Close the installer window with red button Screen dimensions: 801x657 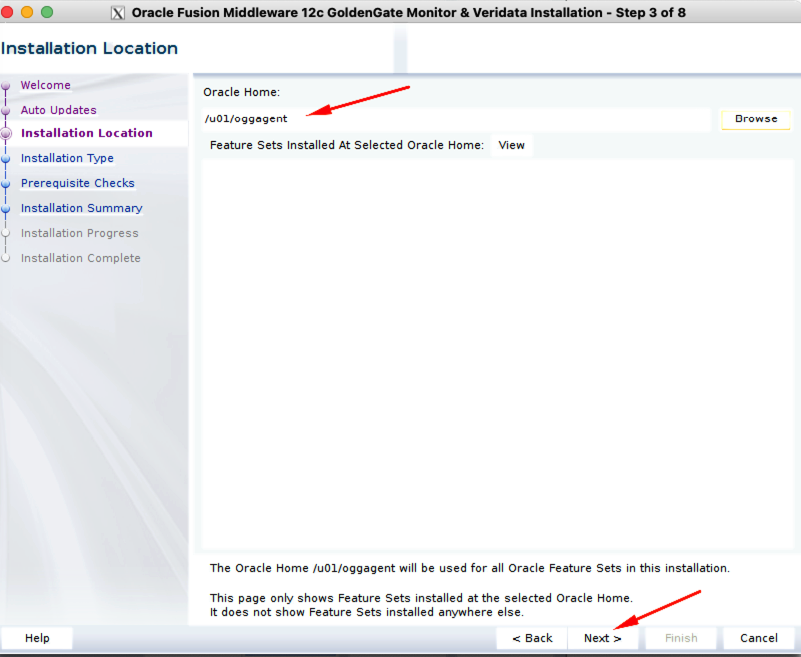[7, 12]
